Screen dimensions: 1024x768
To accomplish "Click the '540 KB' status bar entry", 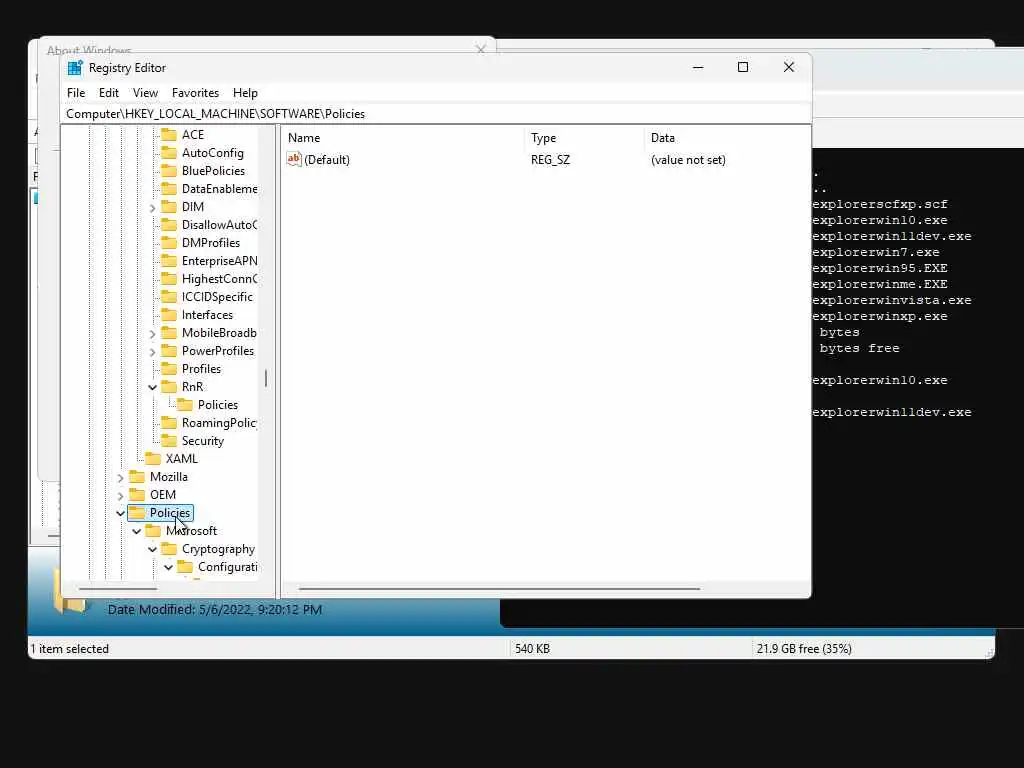I will [x=532, y=649].
